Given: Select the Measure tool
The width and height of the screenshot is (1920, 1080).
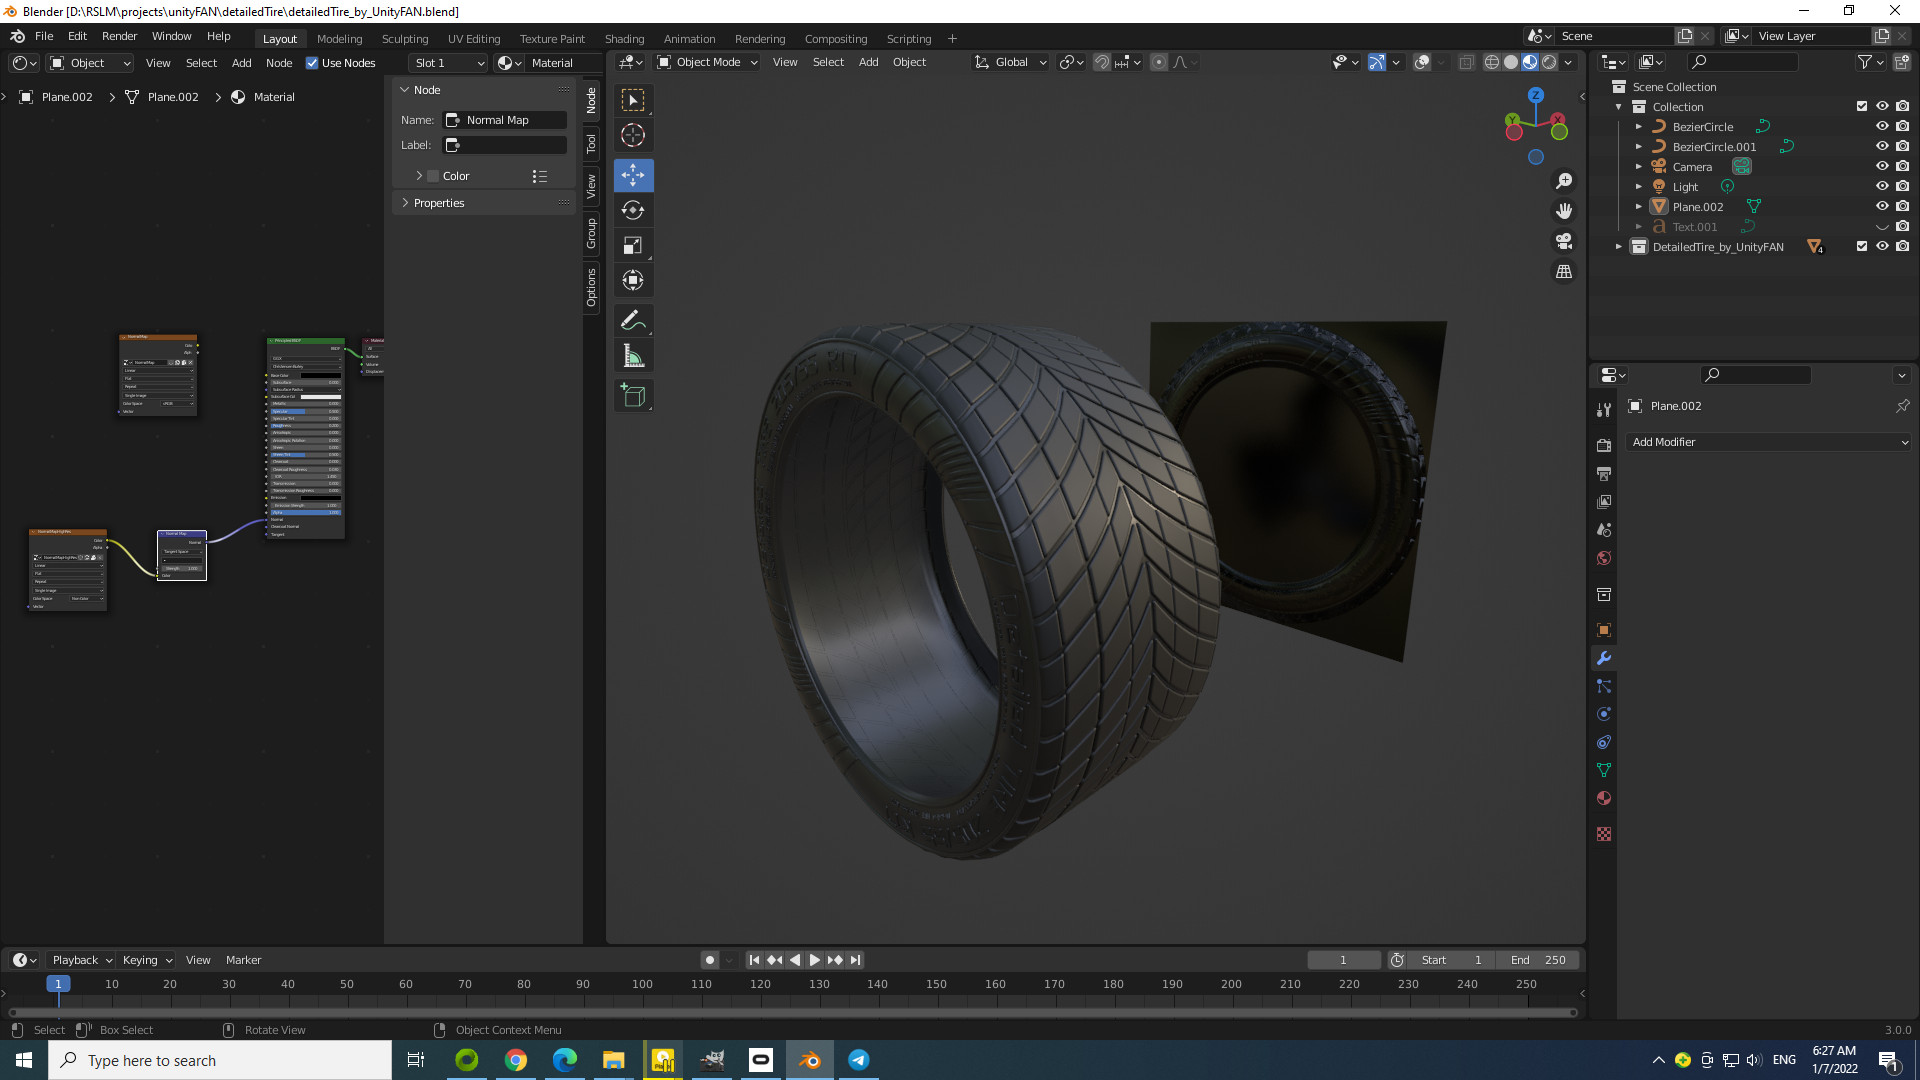Looking at the screenshot, I should tap(633, 354).
